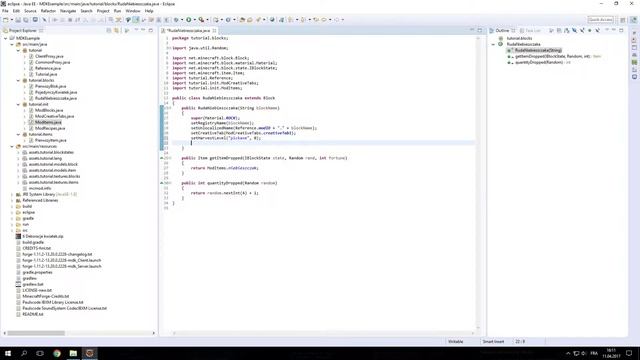
Task: Select the Outline tab
Action: pos(502,31)
